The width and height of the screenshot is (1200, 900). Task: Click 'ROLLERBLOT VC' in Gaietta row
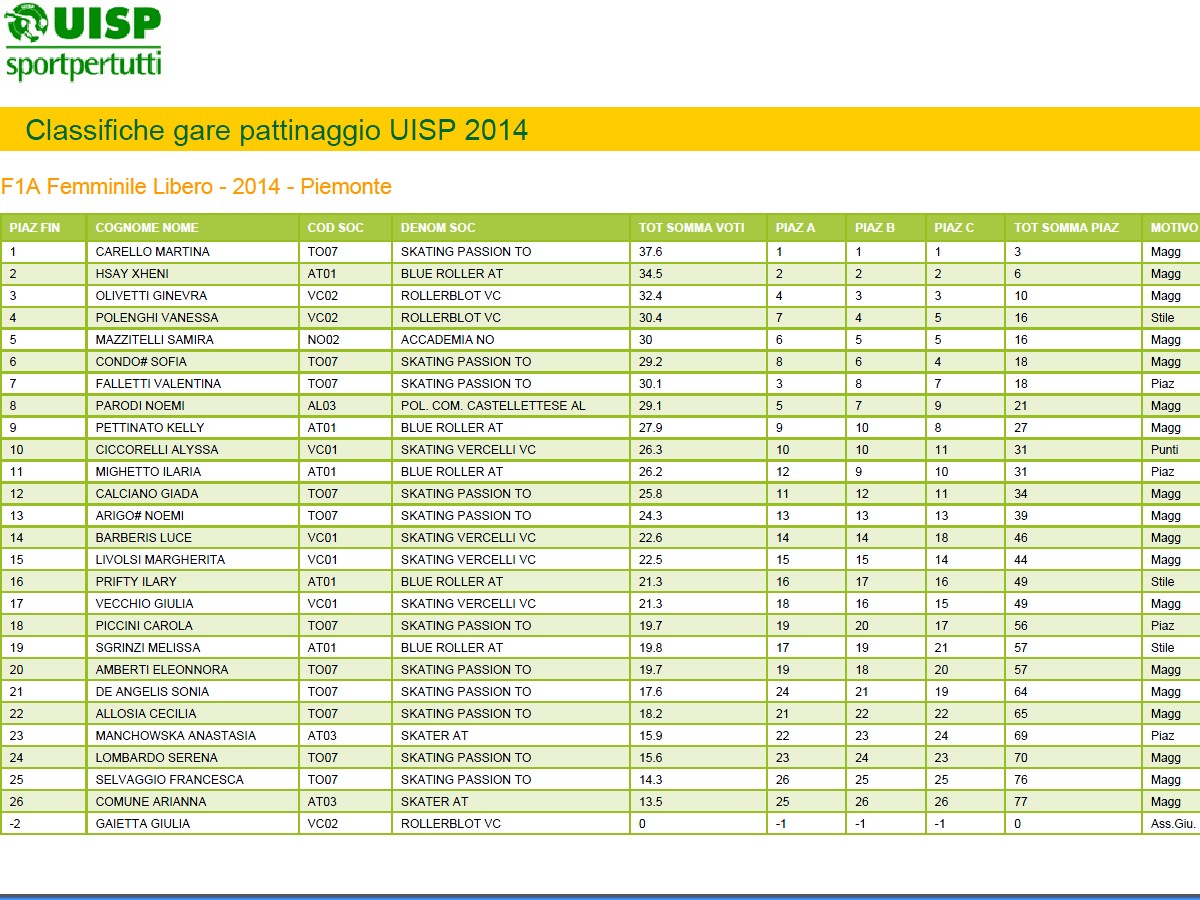click(451, 824)
